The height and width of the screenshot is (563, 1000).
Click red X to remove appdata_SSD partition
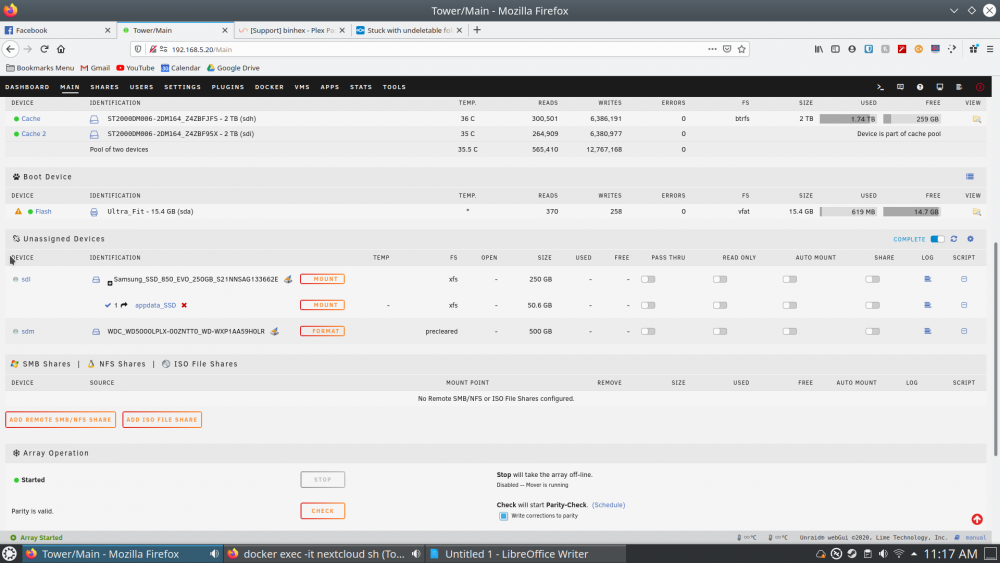(x=184, y=305)
